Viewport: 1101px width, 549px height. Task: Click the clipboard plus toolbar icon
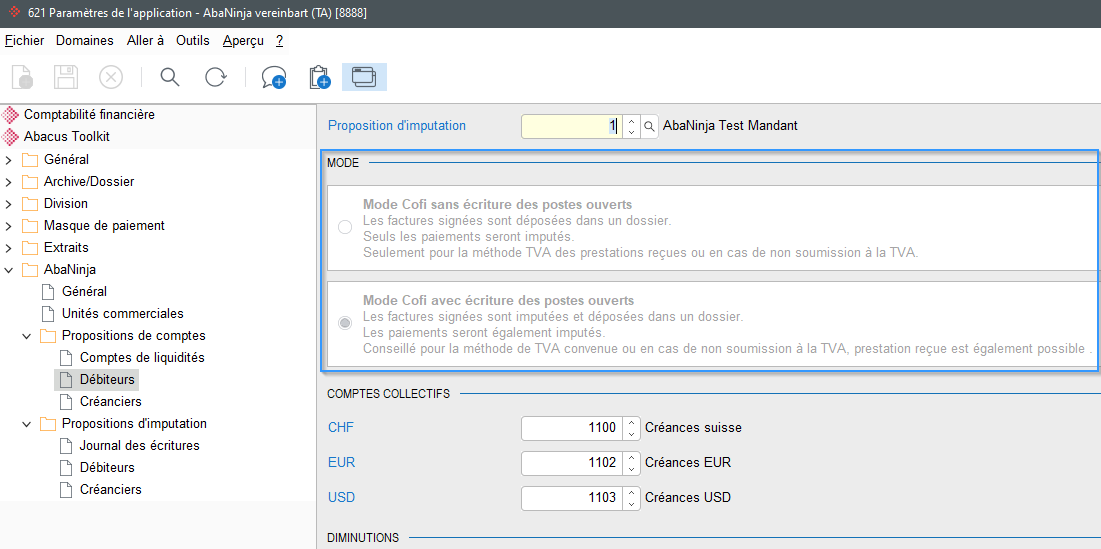[x=319, y=77]
